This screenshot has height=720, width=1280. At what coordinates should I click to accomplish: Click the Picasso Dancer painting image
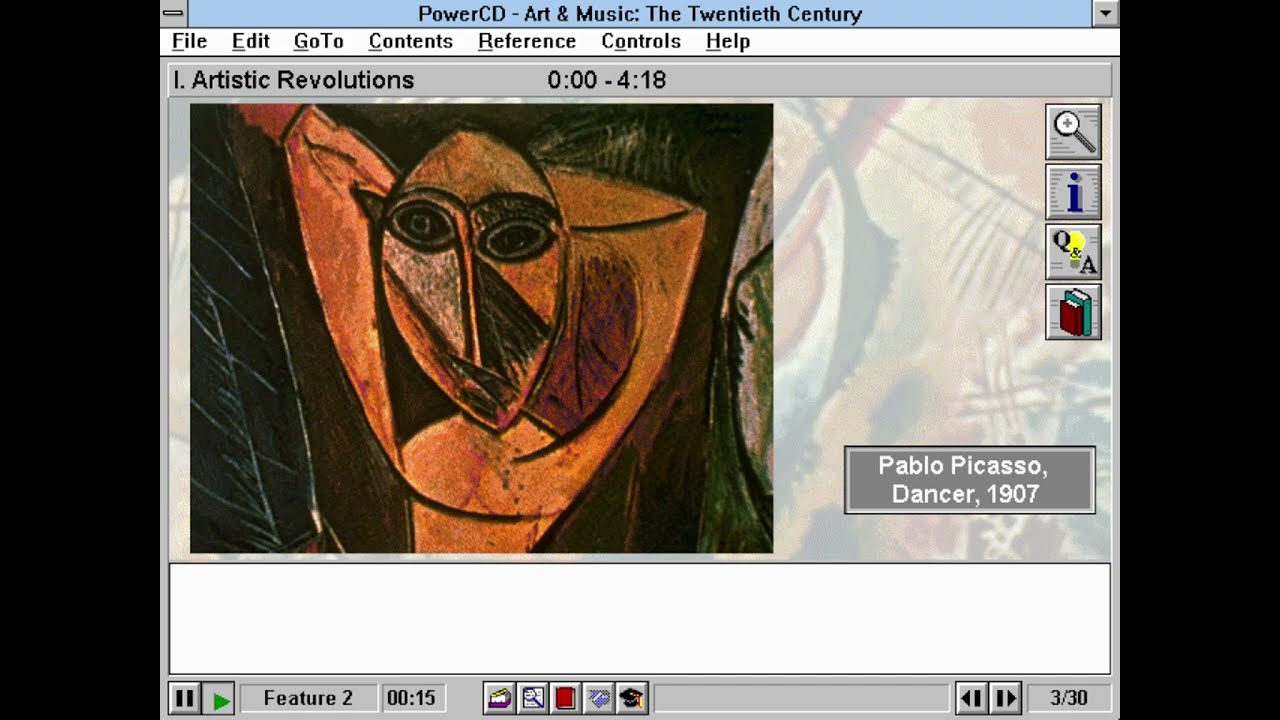click(481, 328)
